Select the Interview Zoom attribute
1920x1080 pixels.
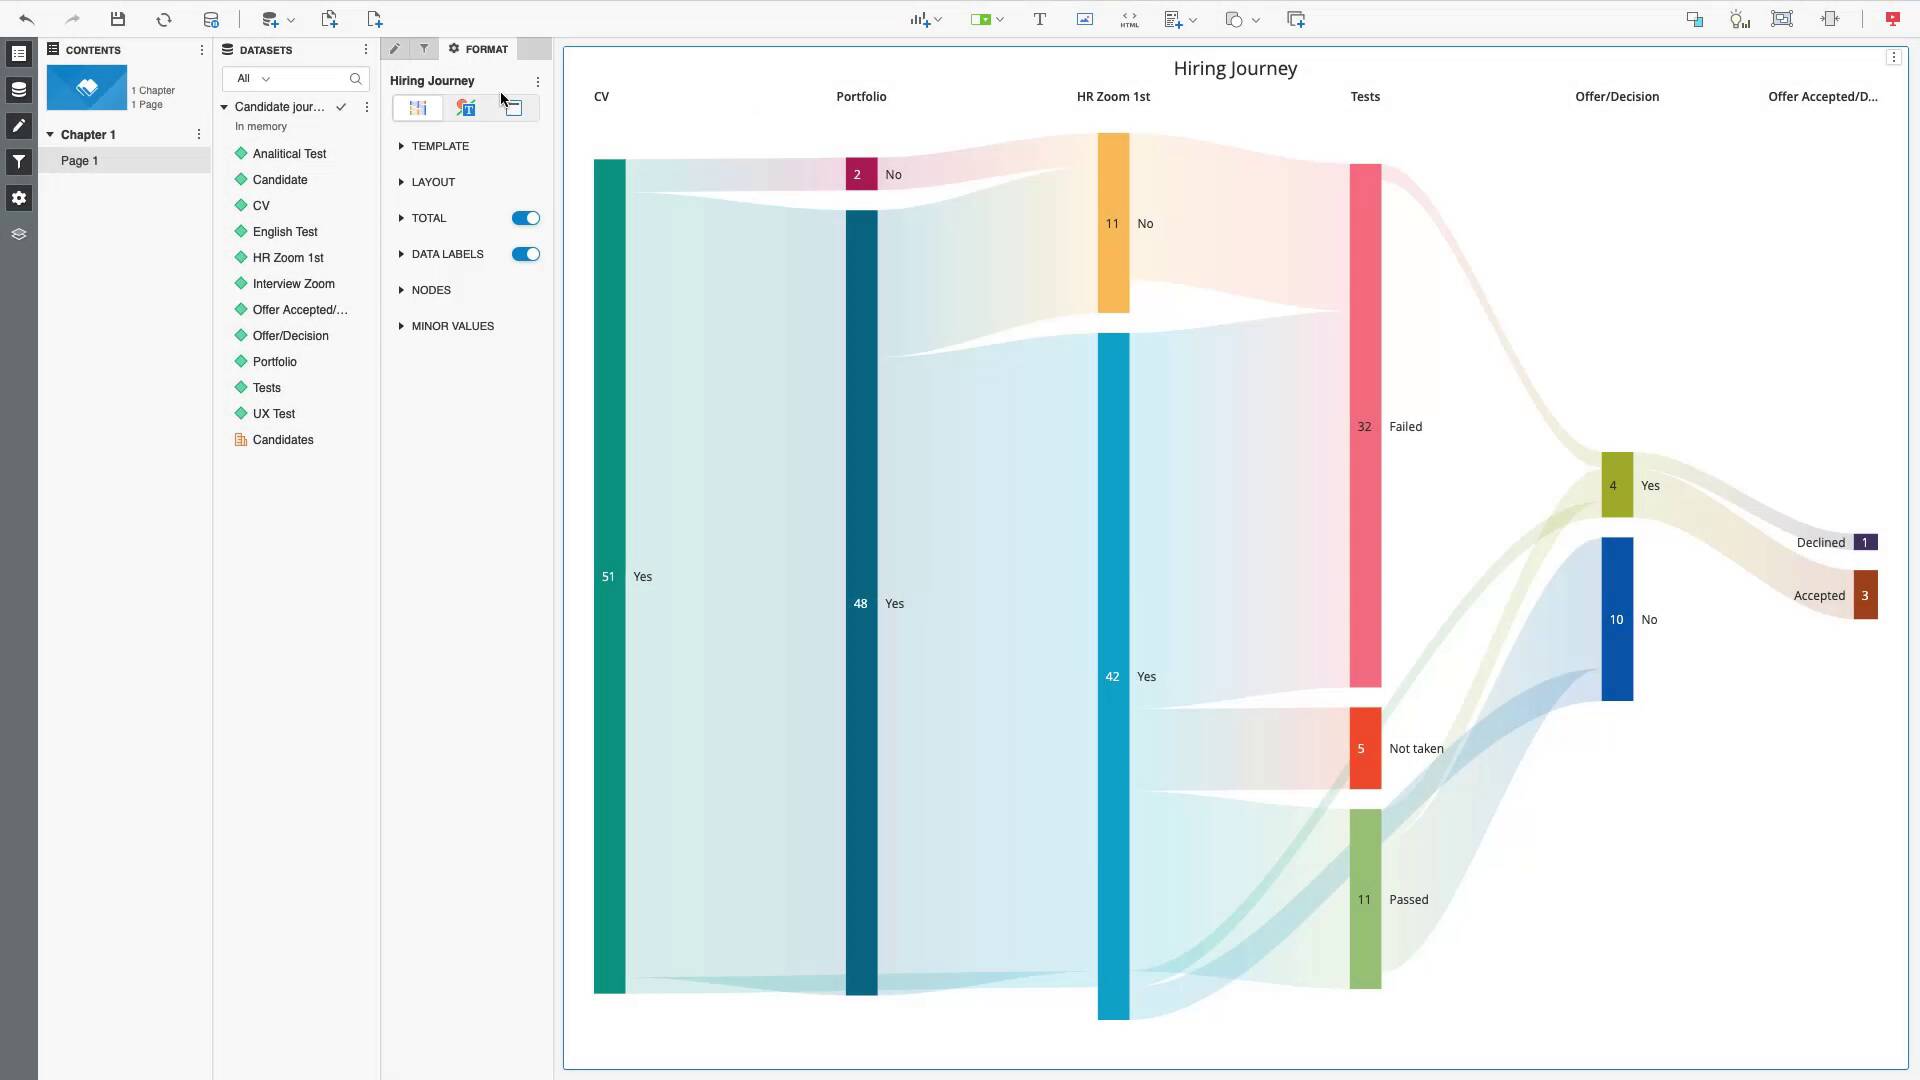pos(293,284)
